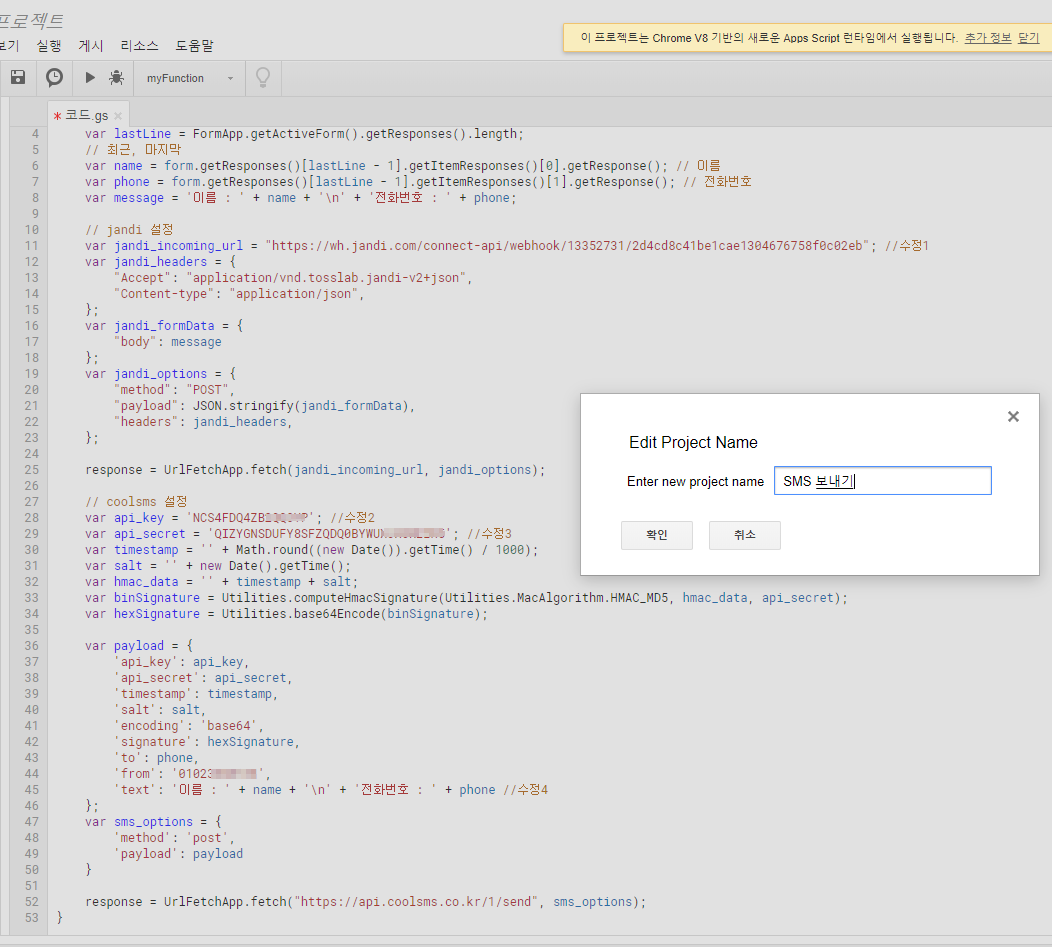Click the 추가 정보 link in the banner
This screenshot has width=1052, height=947.
pyautogui.click(x=986, y=37)
